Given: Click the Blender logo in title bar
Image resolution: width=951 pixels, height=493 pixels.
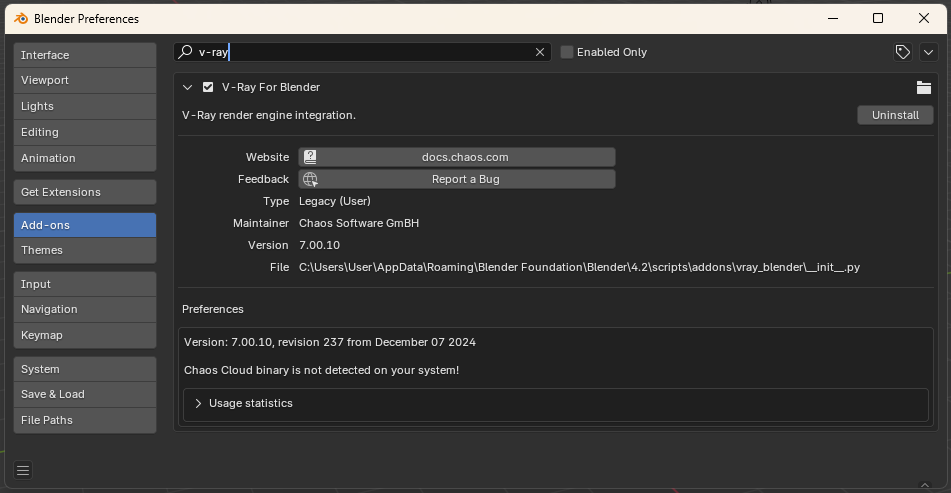Looking at the screenshot, I should (x=21, y=19).
